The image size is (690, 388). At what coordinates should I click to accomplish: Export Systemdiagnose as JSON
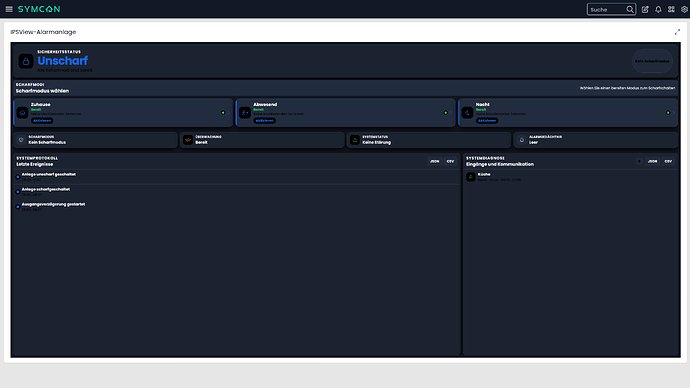(x=652, y=161)
